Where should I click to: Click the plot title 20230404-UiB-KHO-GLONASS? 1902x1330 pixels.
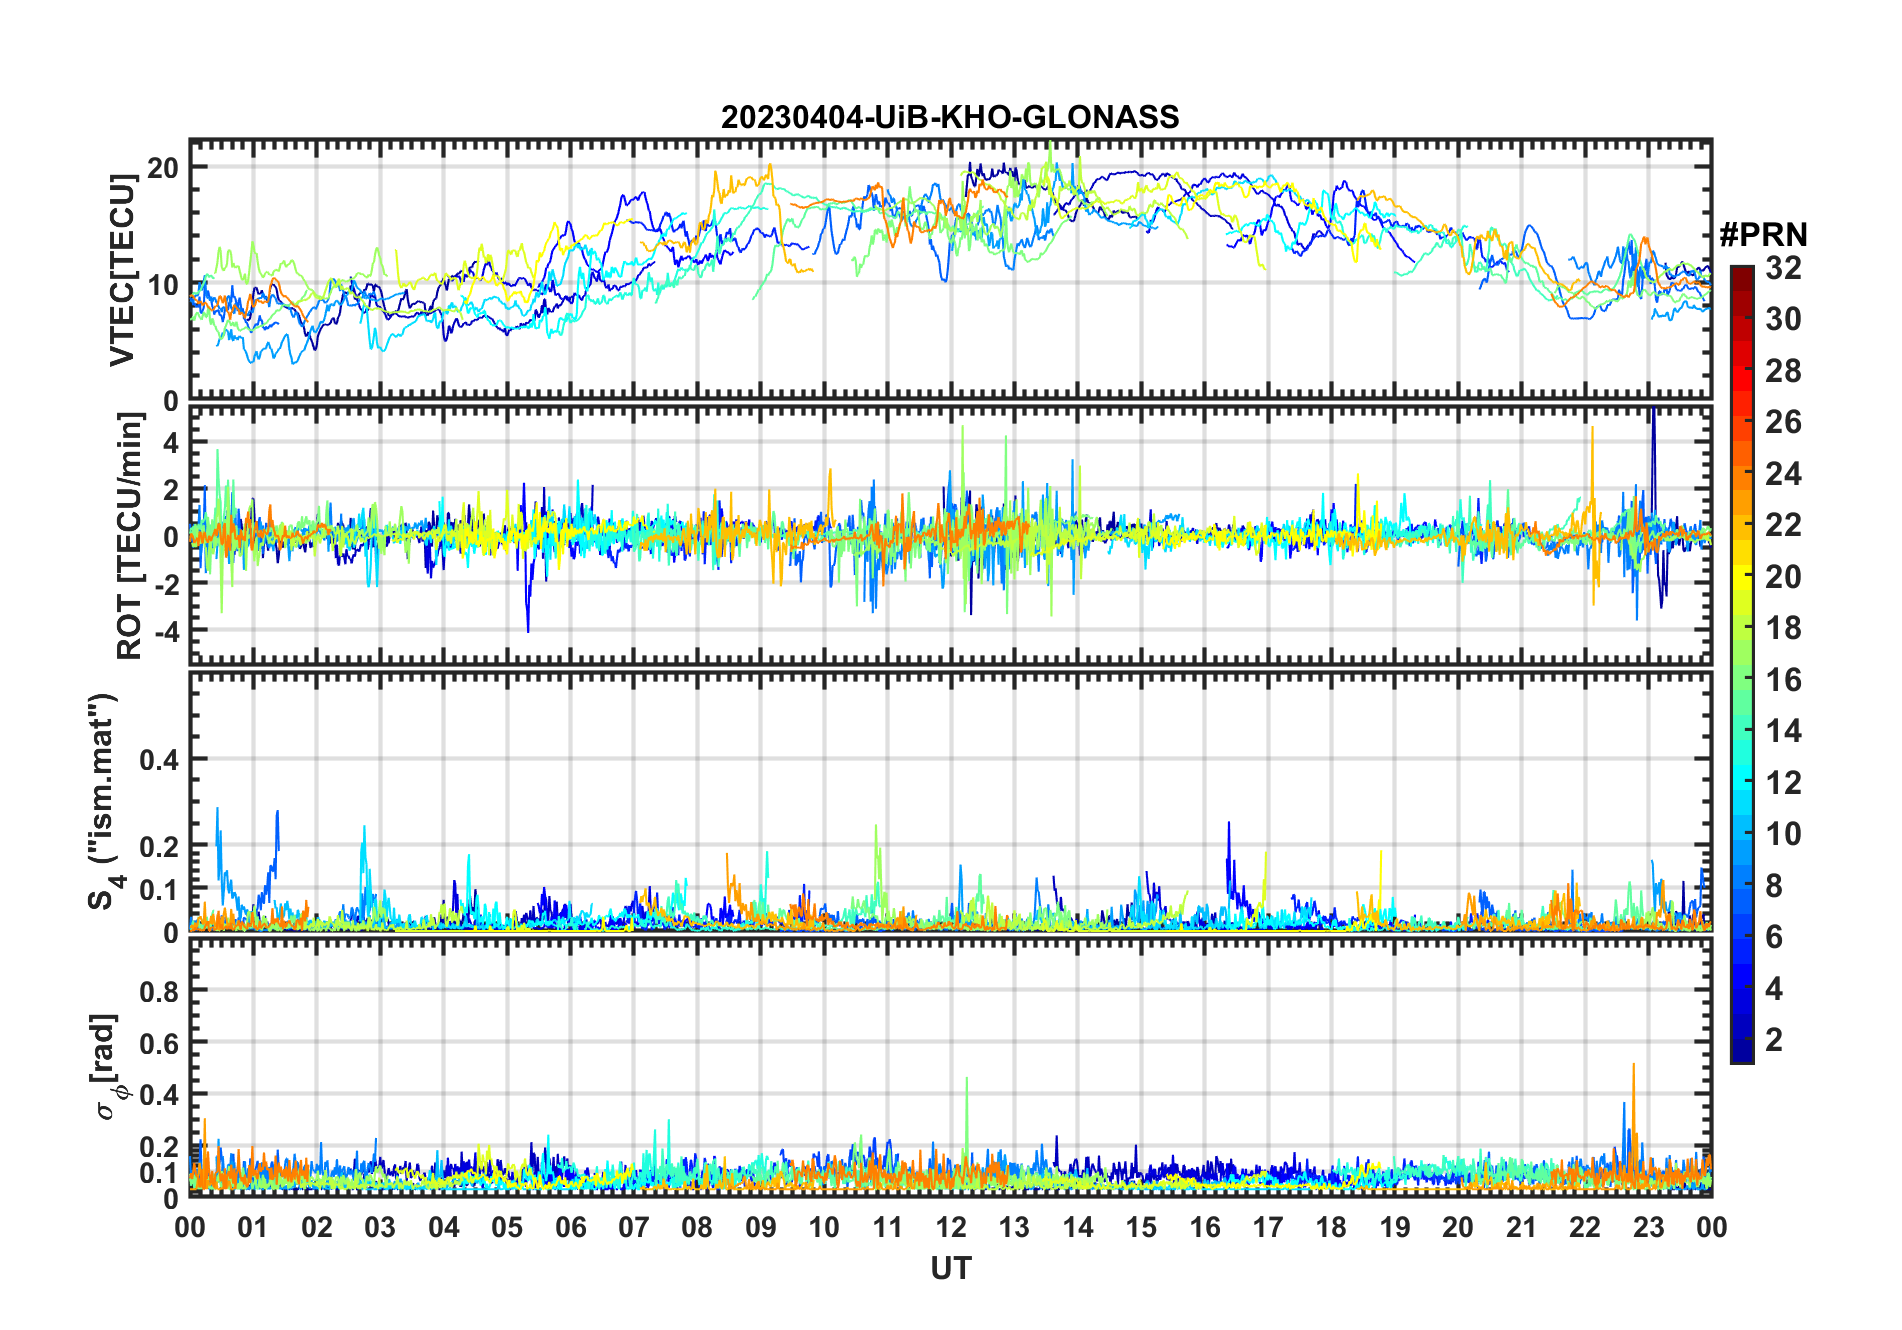pos(950,117)
